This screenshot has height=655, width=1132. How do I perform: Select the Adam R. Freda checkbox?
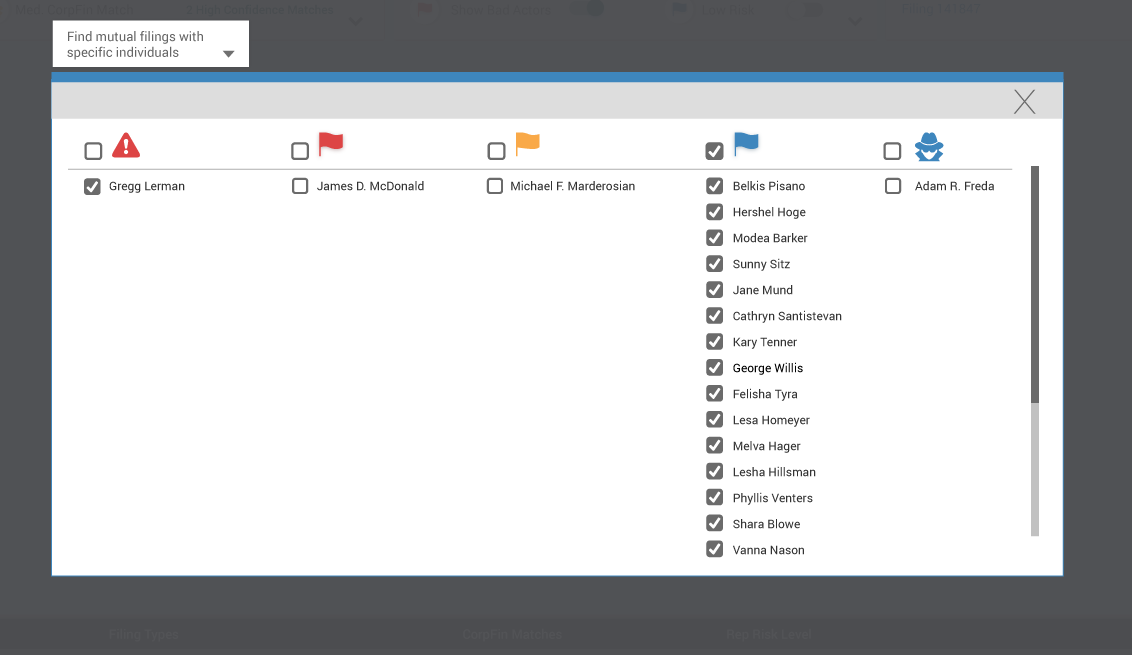pyautogui.click(x=893, y=186)
